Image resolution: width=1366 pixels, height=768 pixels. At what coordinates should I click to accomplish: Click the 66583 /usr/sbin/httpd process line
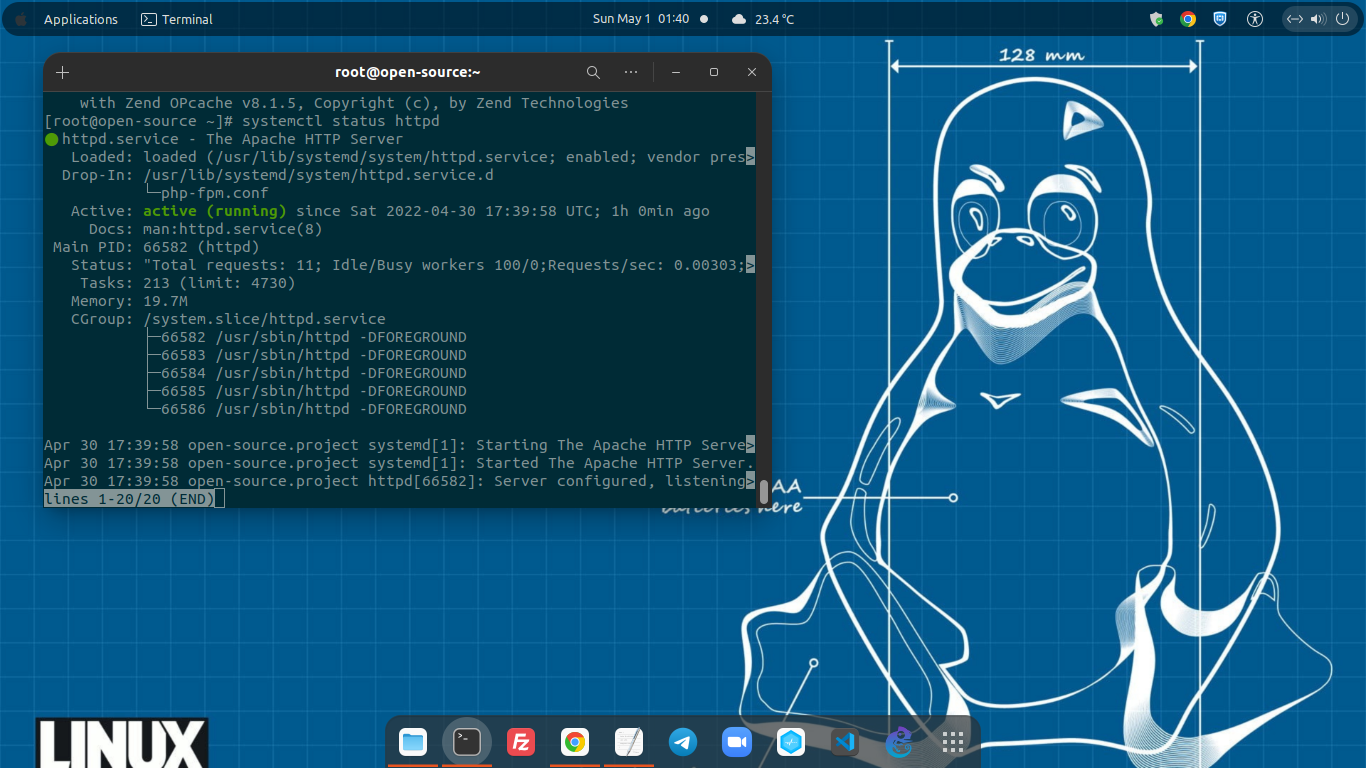(x=314, y=355)
